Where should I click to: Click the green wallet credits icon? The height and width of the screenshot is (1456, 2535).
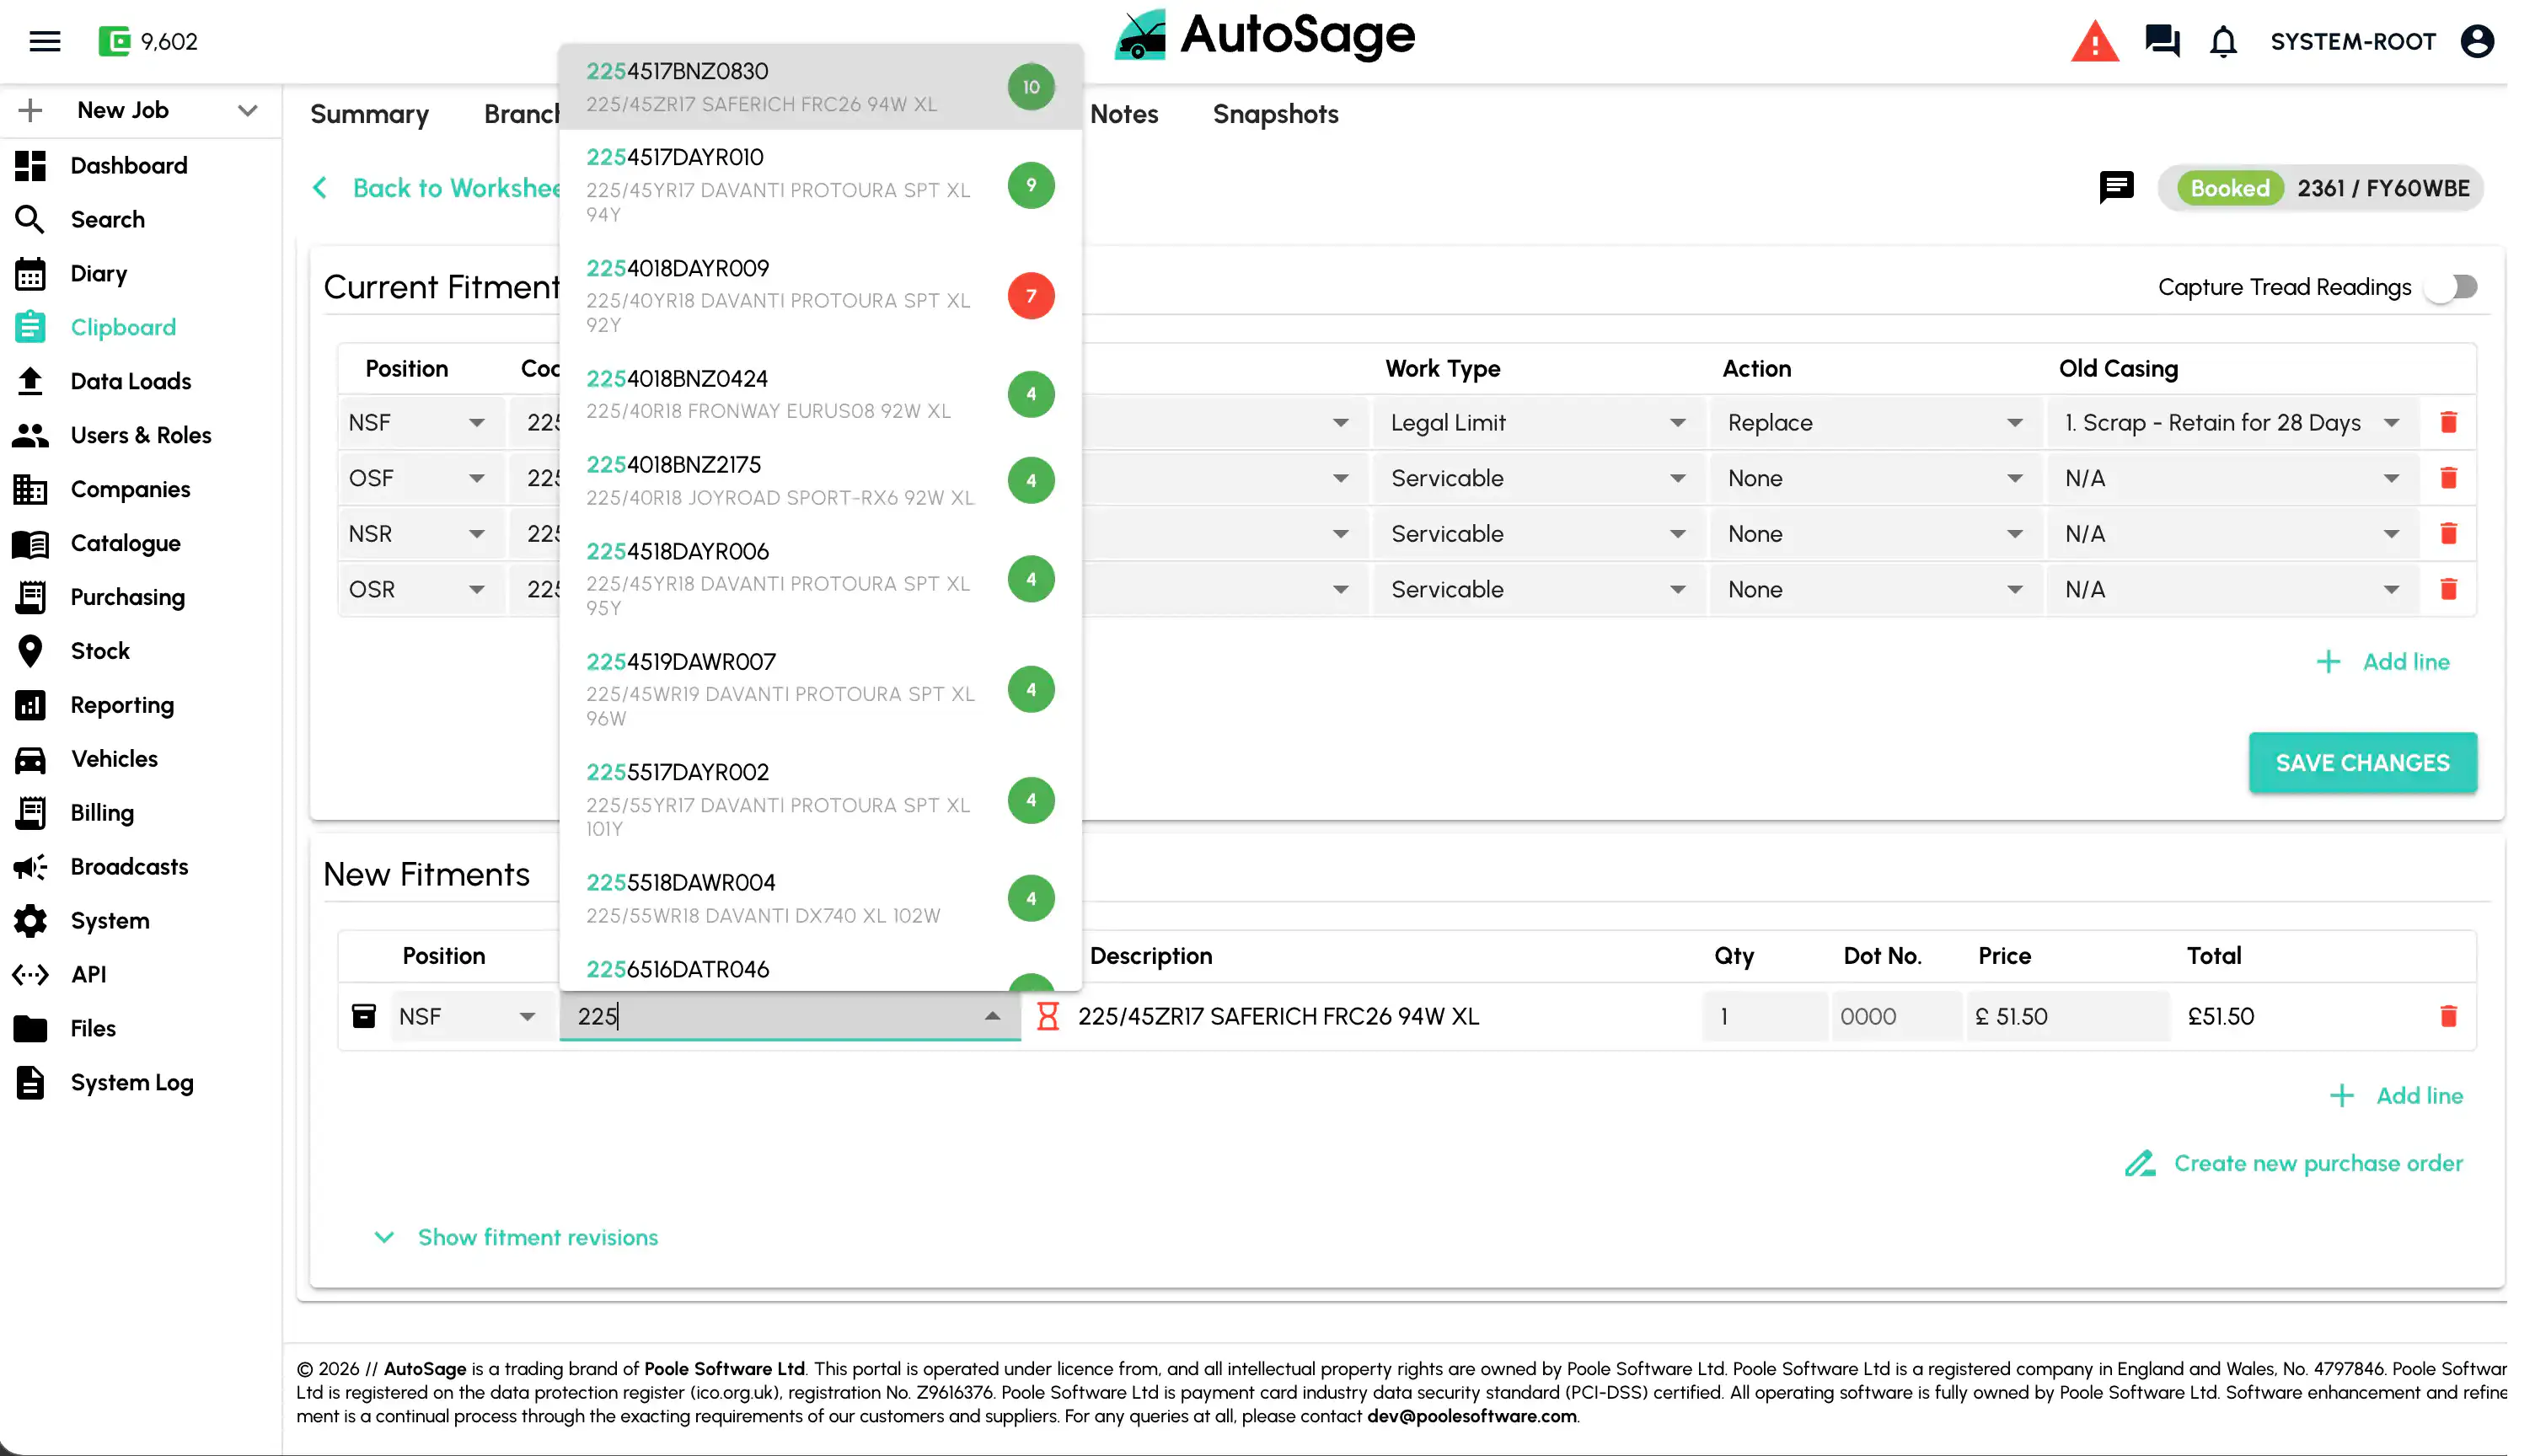(114, 41)
